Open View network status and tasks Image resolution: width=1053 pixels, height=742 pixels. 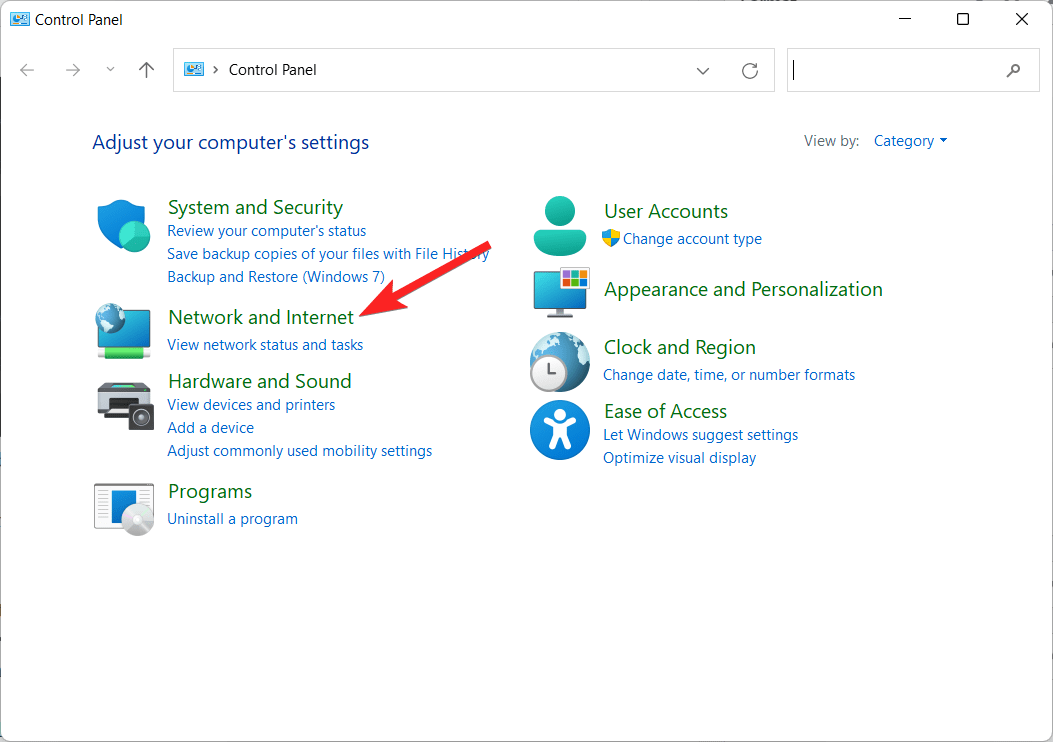pos(264,344)
